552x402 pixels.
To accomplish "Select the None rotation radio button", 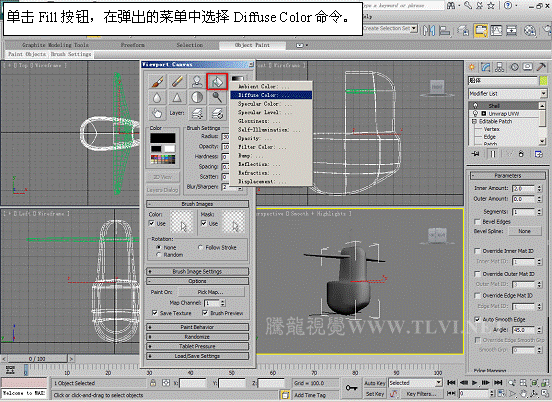I will pyautogui.click(x=159, y=247).
